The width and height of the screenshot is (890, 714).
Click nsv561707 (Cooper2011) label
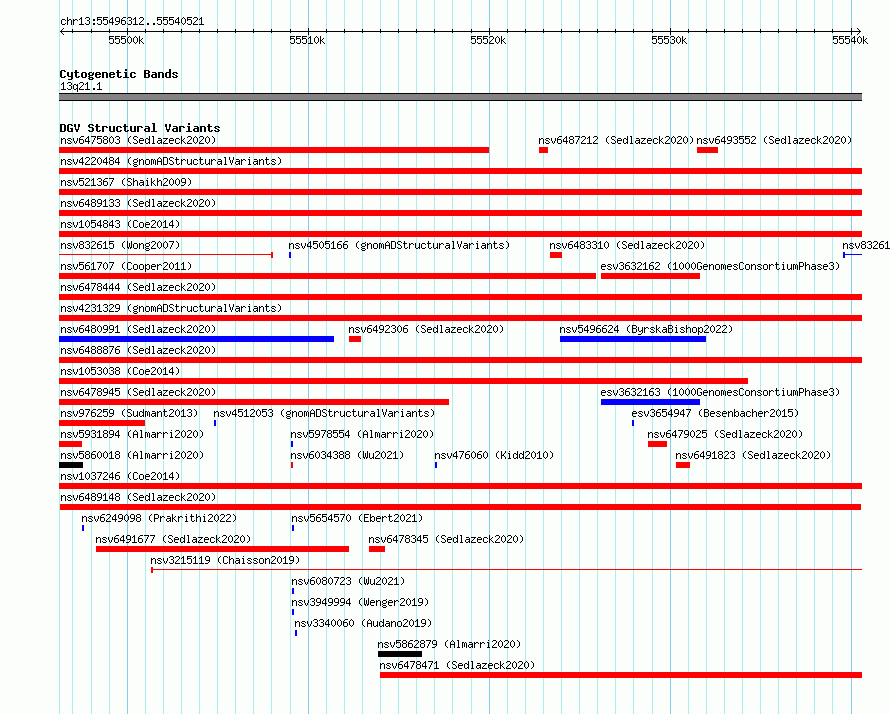126,266
